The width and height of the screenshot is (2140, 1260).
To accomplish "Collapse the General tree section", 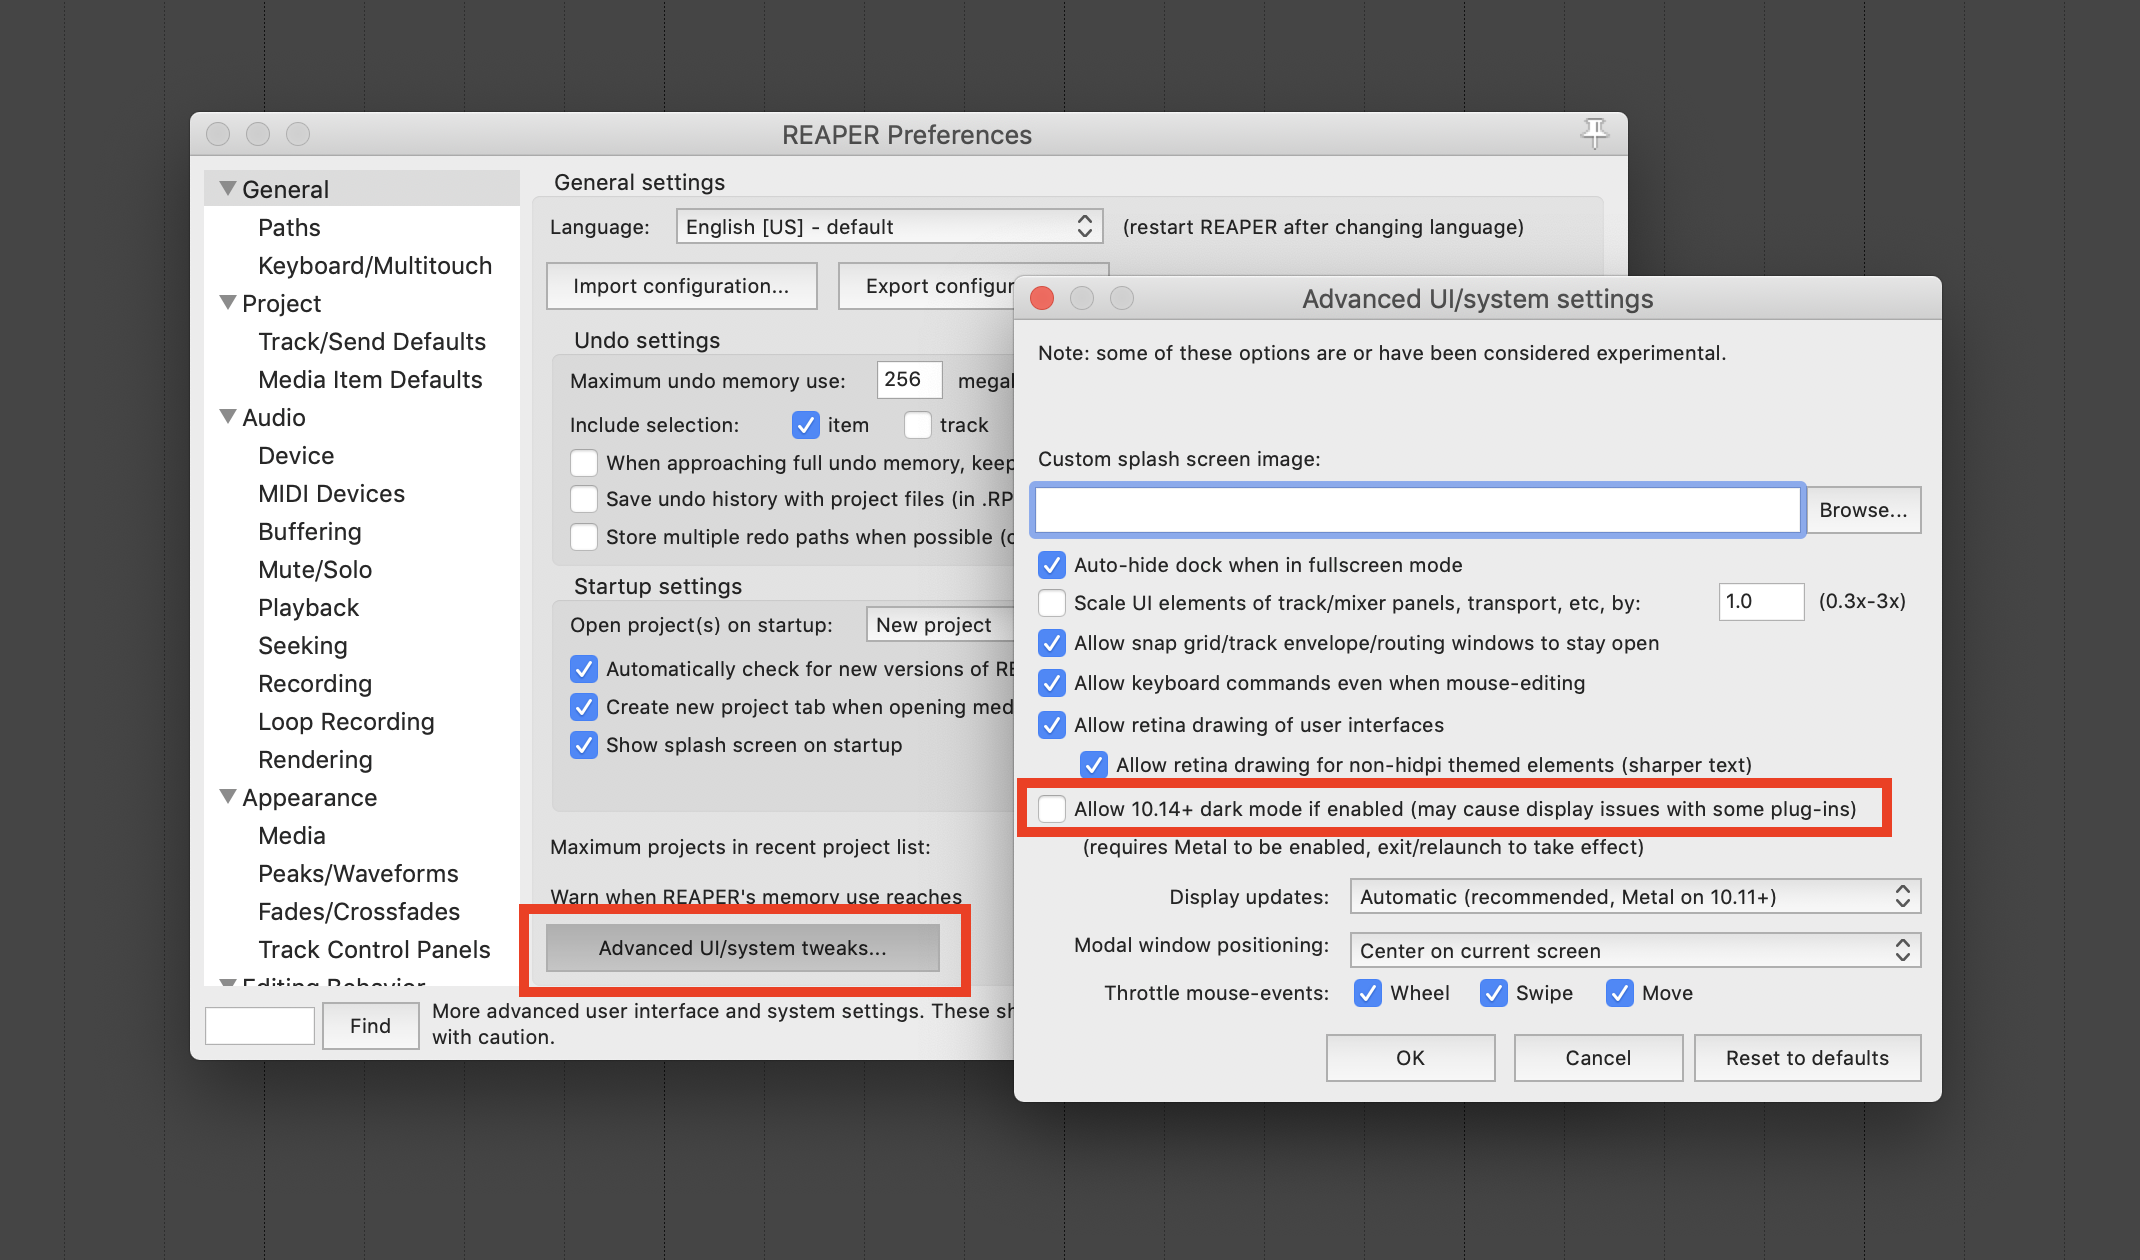I will [228, 188].
